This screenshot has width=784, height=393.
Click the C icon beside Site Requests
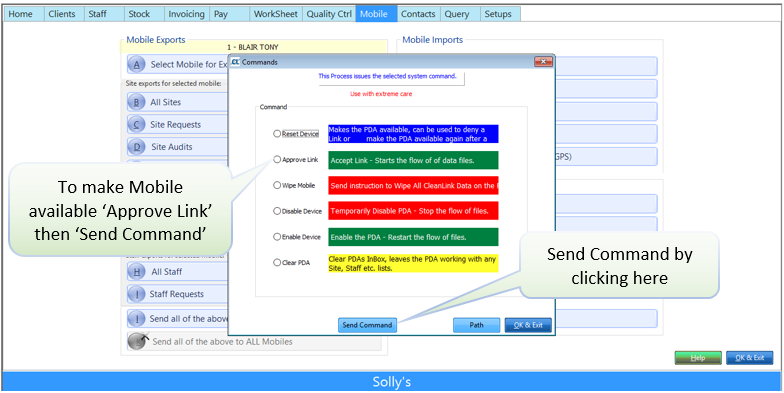[136, 124]
